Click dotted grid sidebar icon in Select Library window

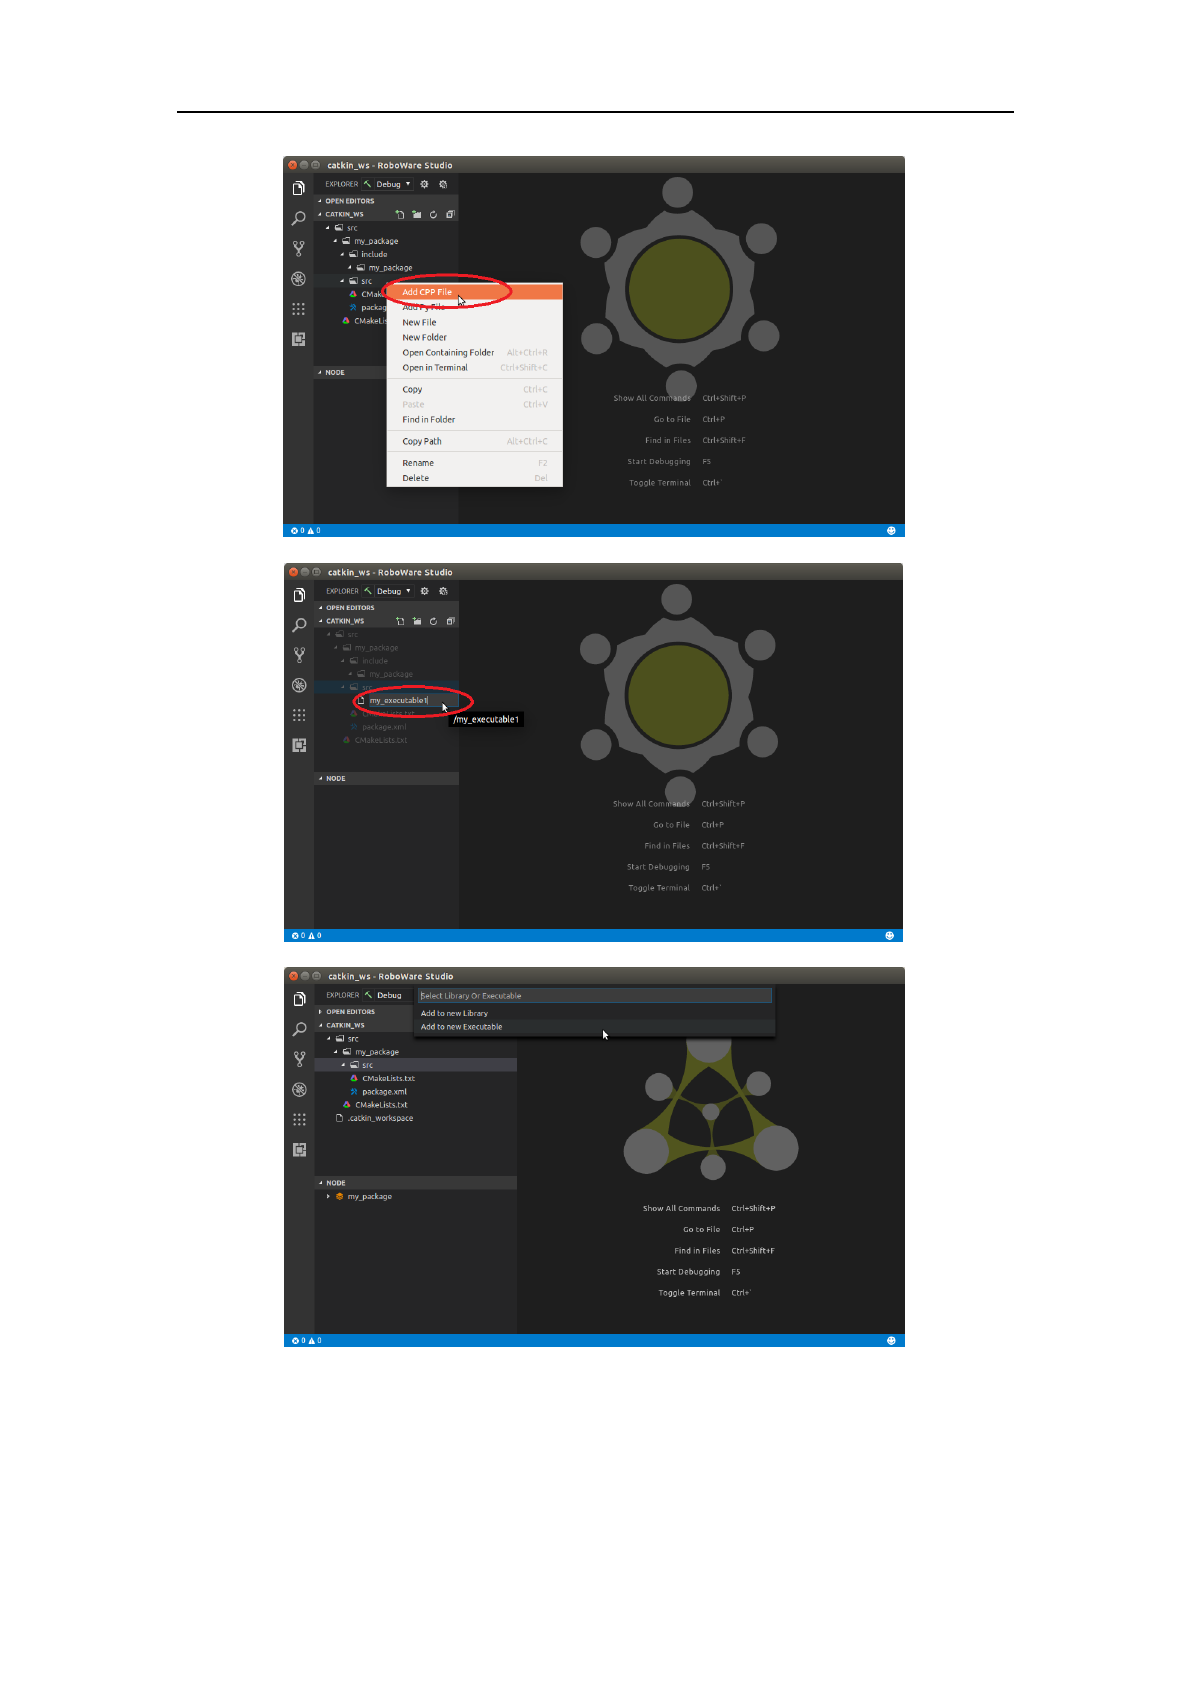pos(299,1120)
